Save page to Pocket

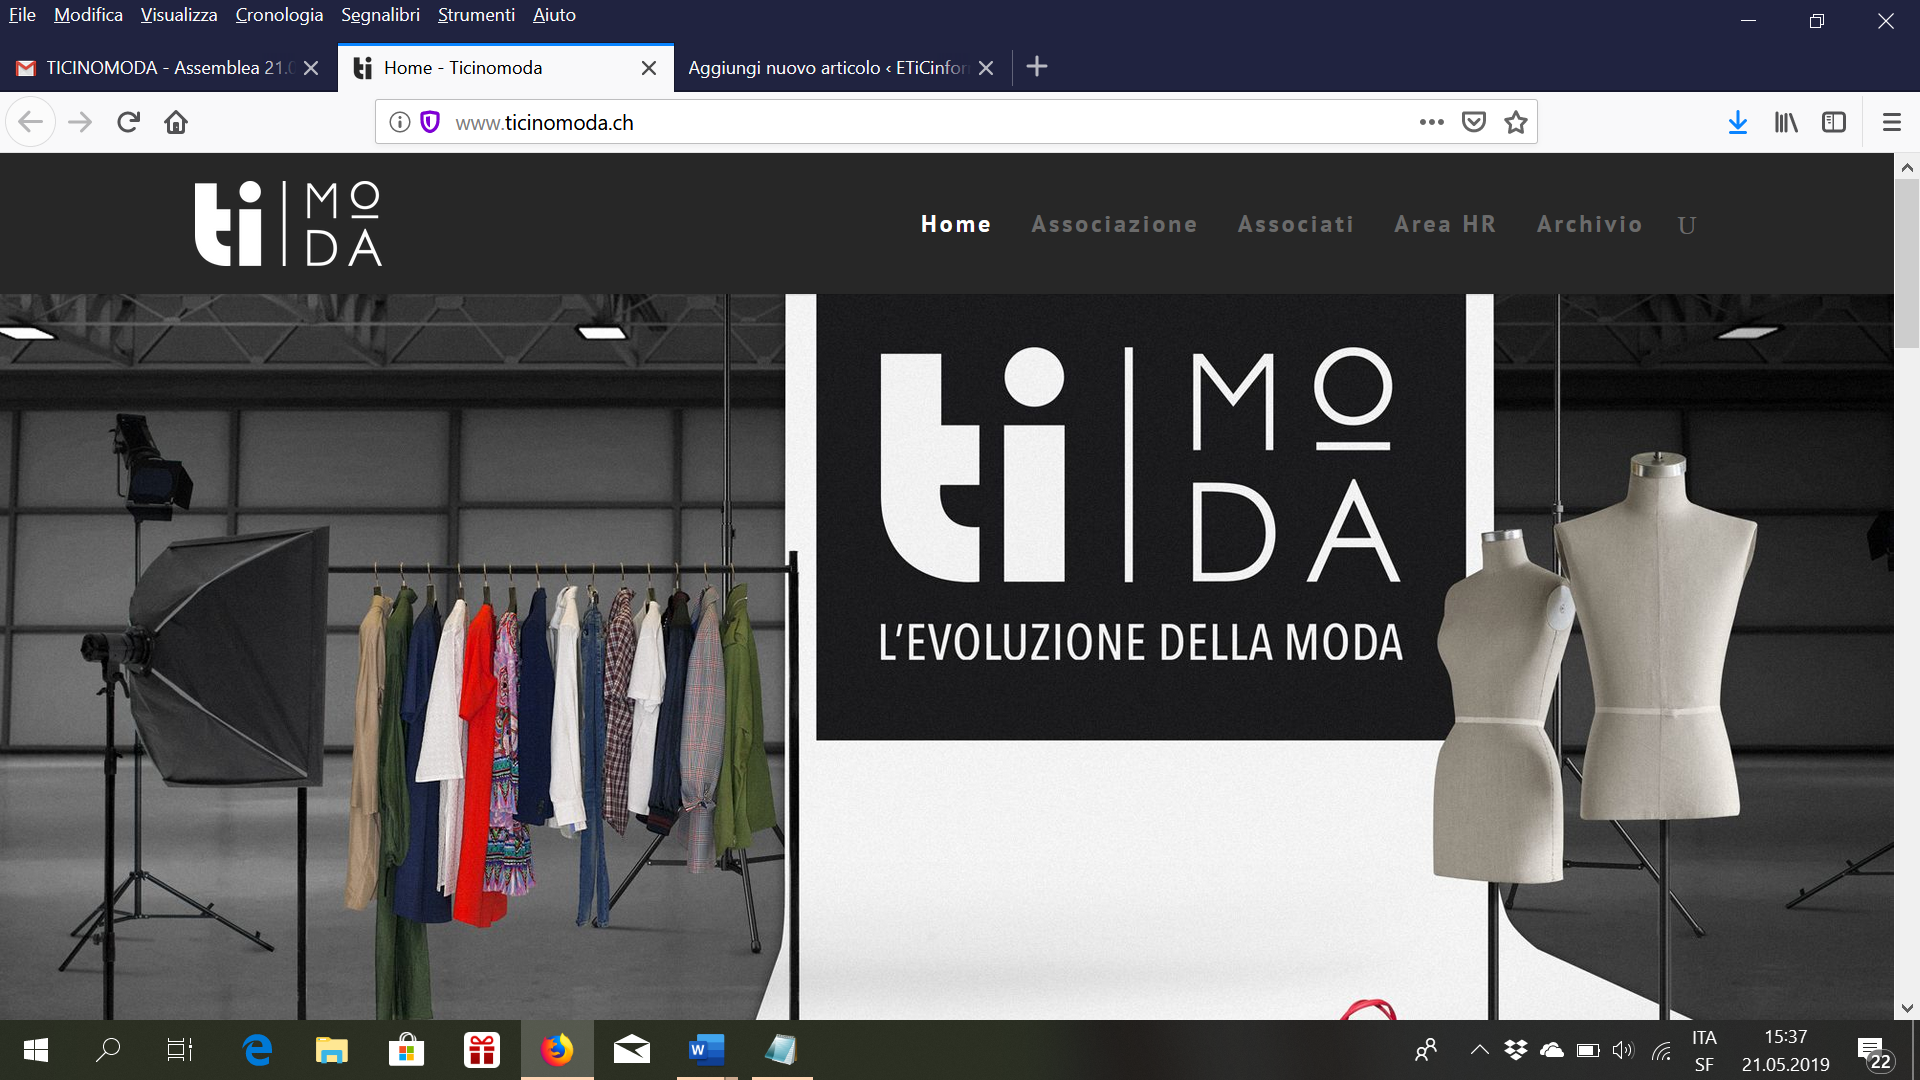pyautogui.click(x=1474, y=122)
